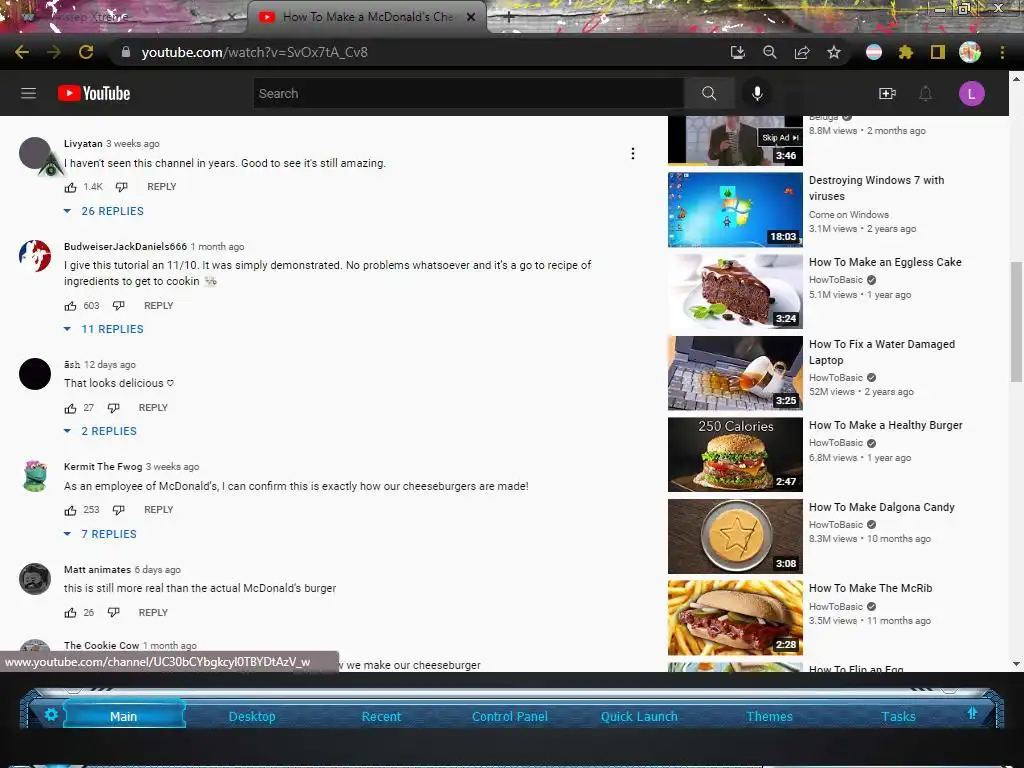Reload the page with the refresh icon

(x=86, y=52)
